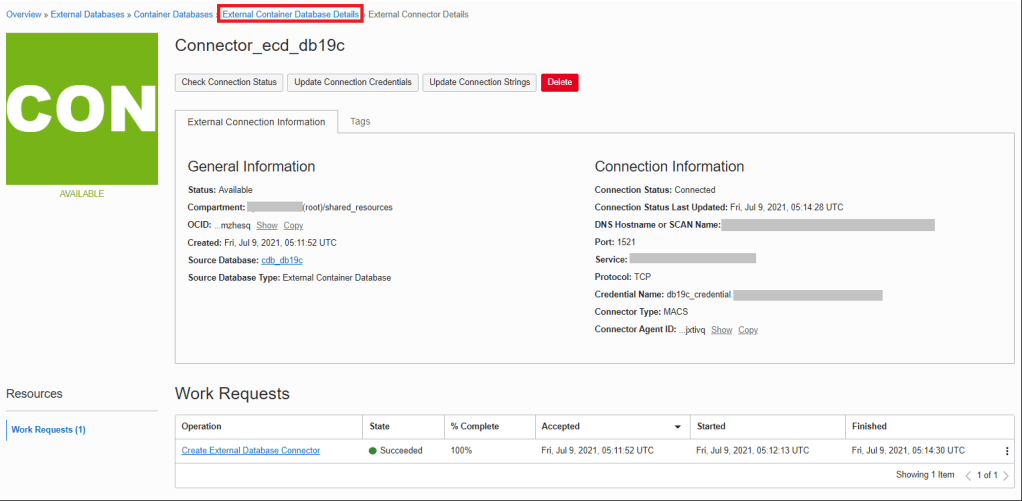Navigate to External Databases breadcrumb

coord(90,15)
